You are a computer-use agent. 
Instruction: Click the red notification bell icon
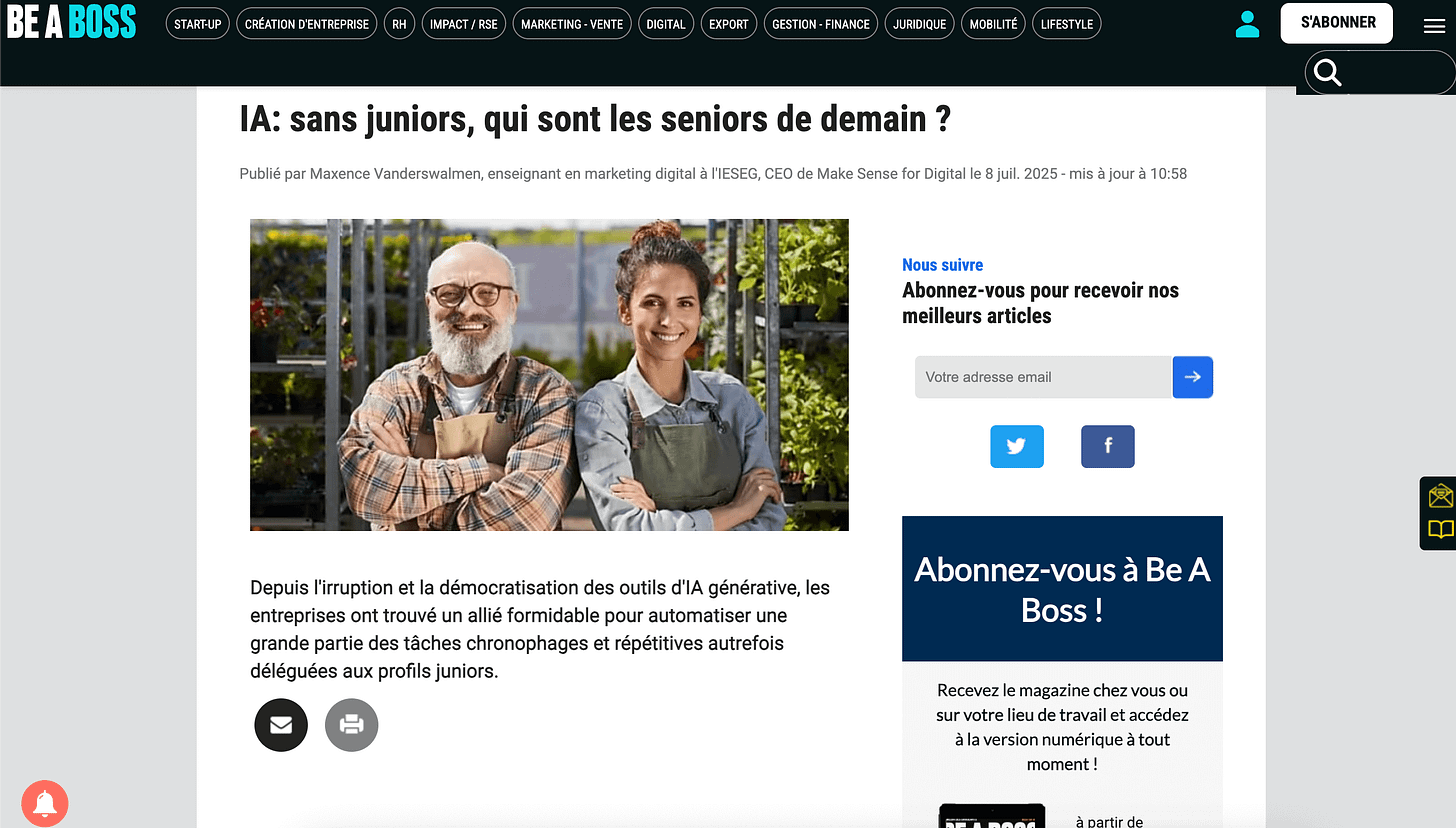[45, 802]
